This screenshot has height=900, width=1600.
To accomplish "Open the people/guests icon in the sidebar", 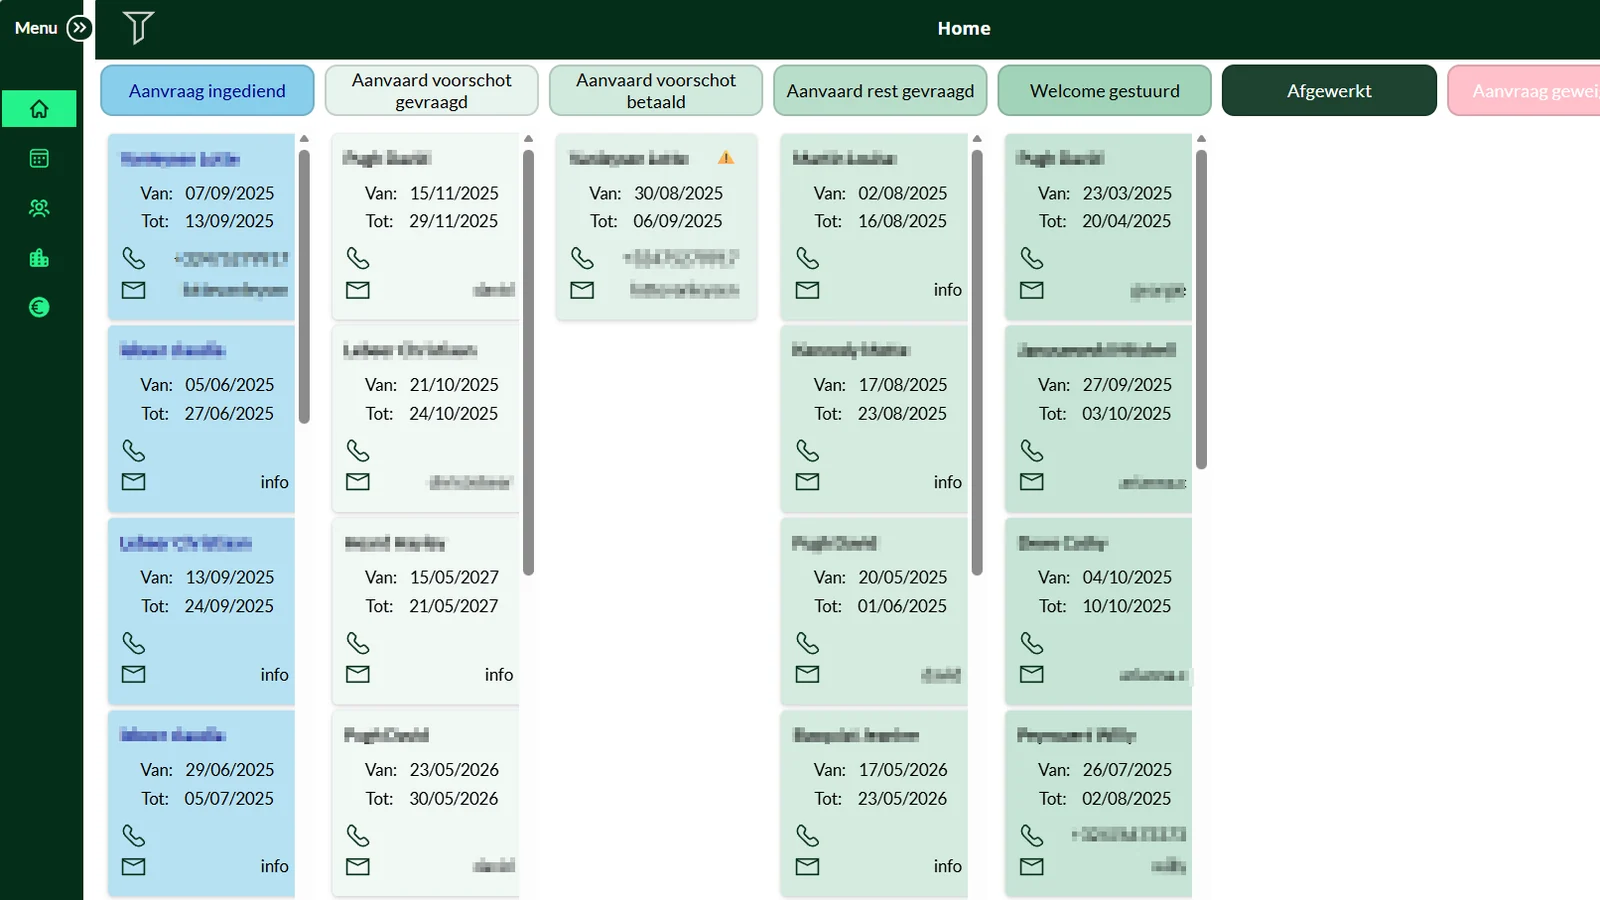I will click(39, 208).
